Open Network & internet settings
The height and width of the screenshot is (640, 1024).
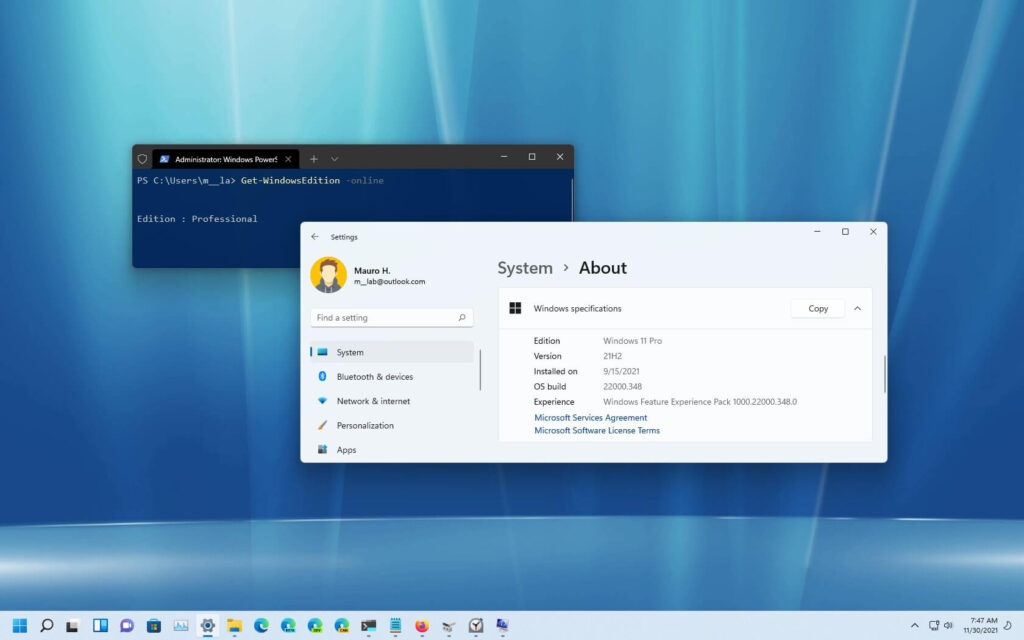pyautogui.click(x=391, y=401)
